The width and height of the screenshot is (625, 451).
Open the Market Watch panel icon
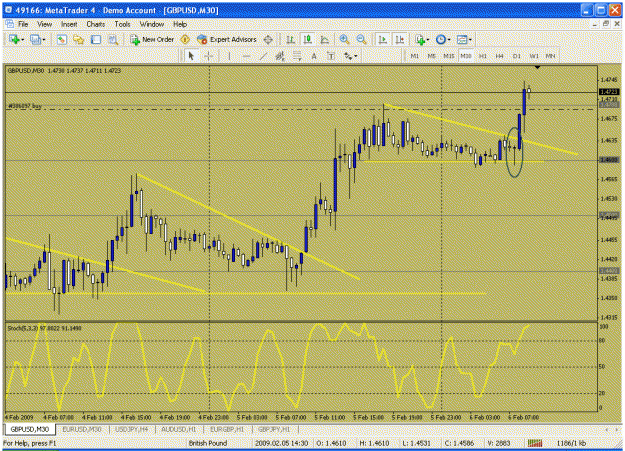click(x=61, y=39)
